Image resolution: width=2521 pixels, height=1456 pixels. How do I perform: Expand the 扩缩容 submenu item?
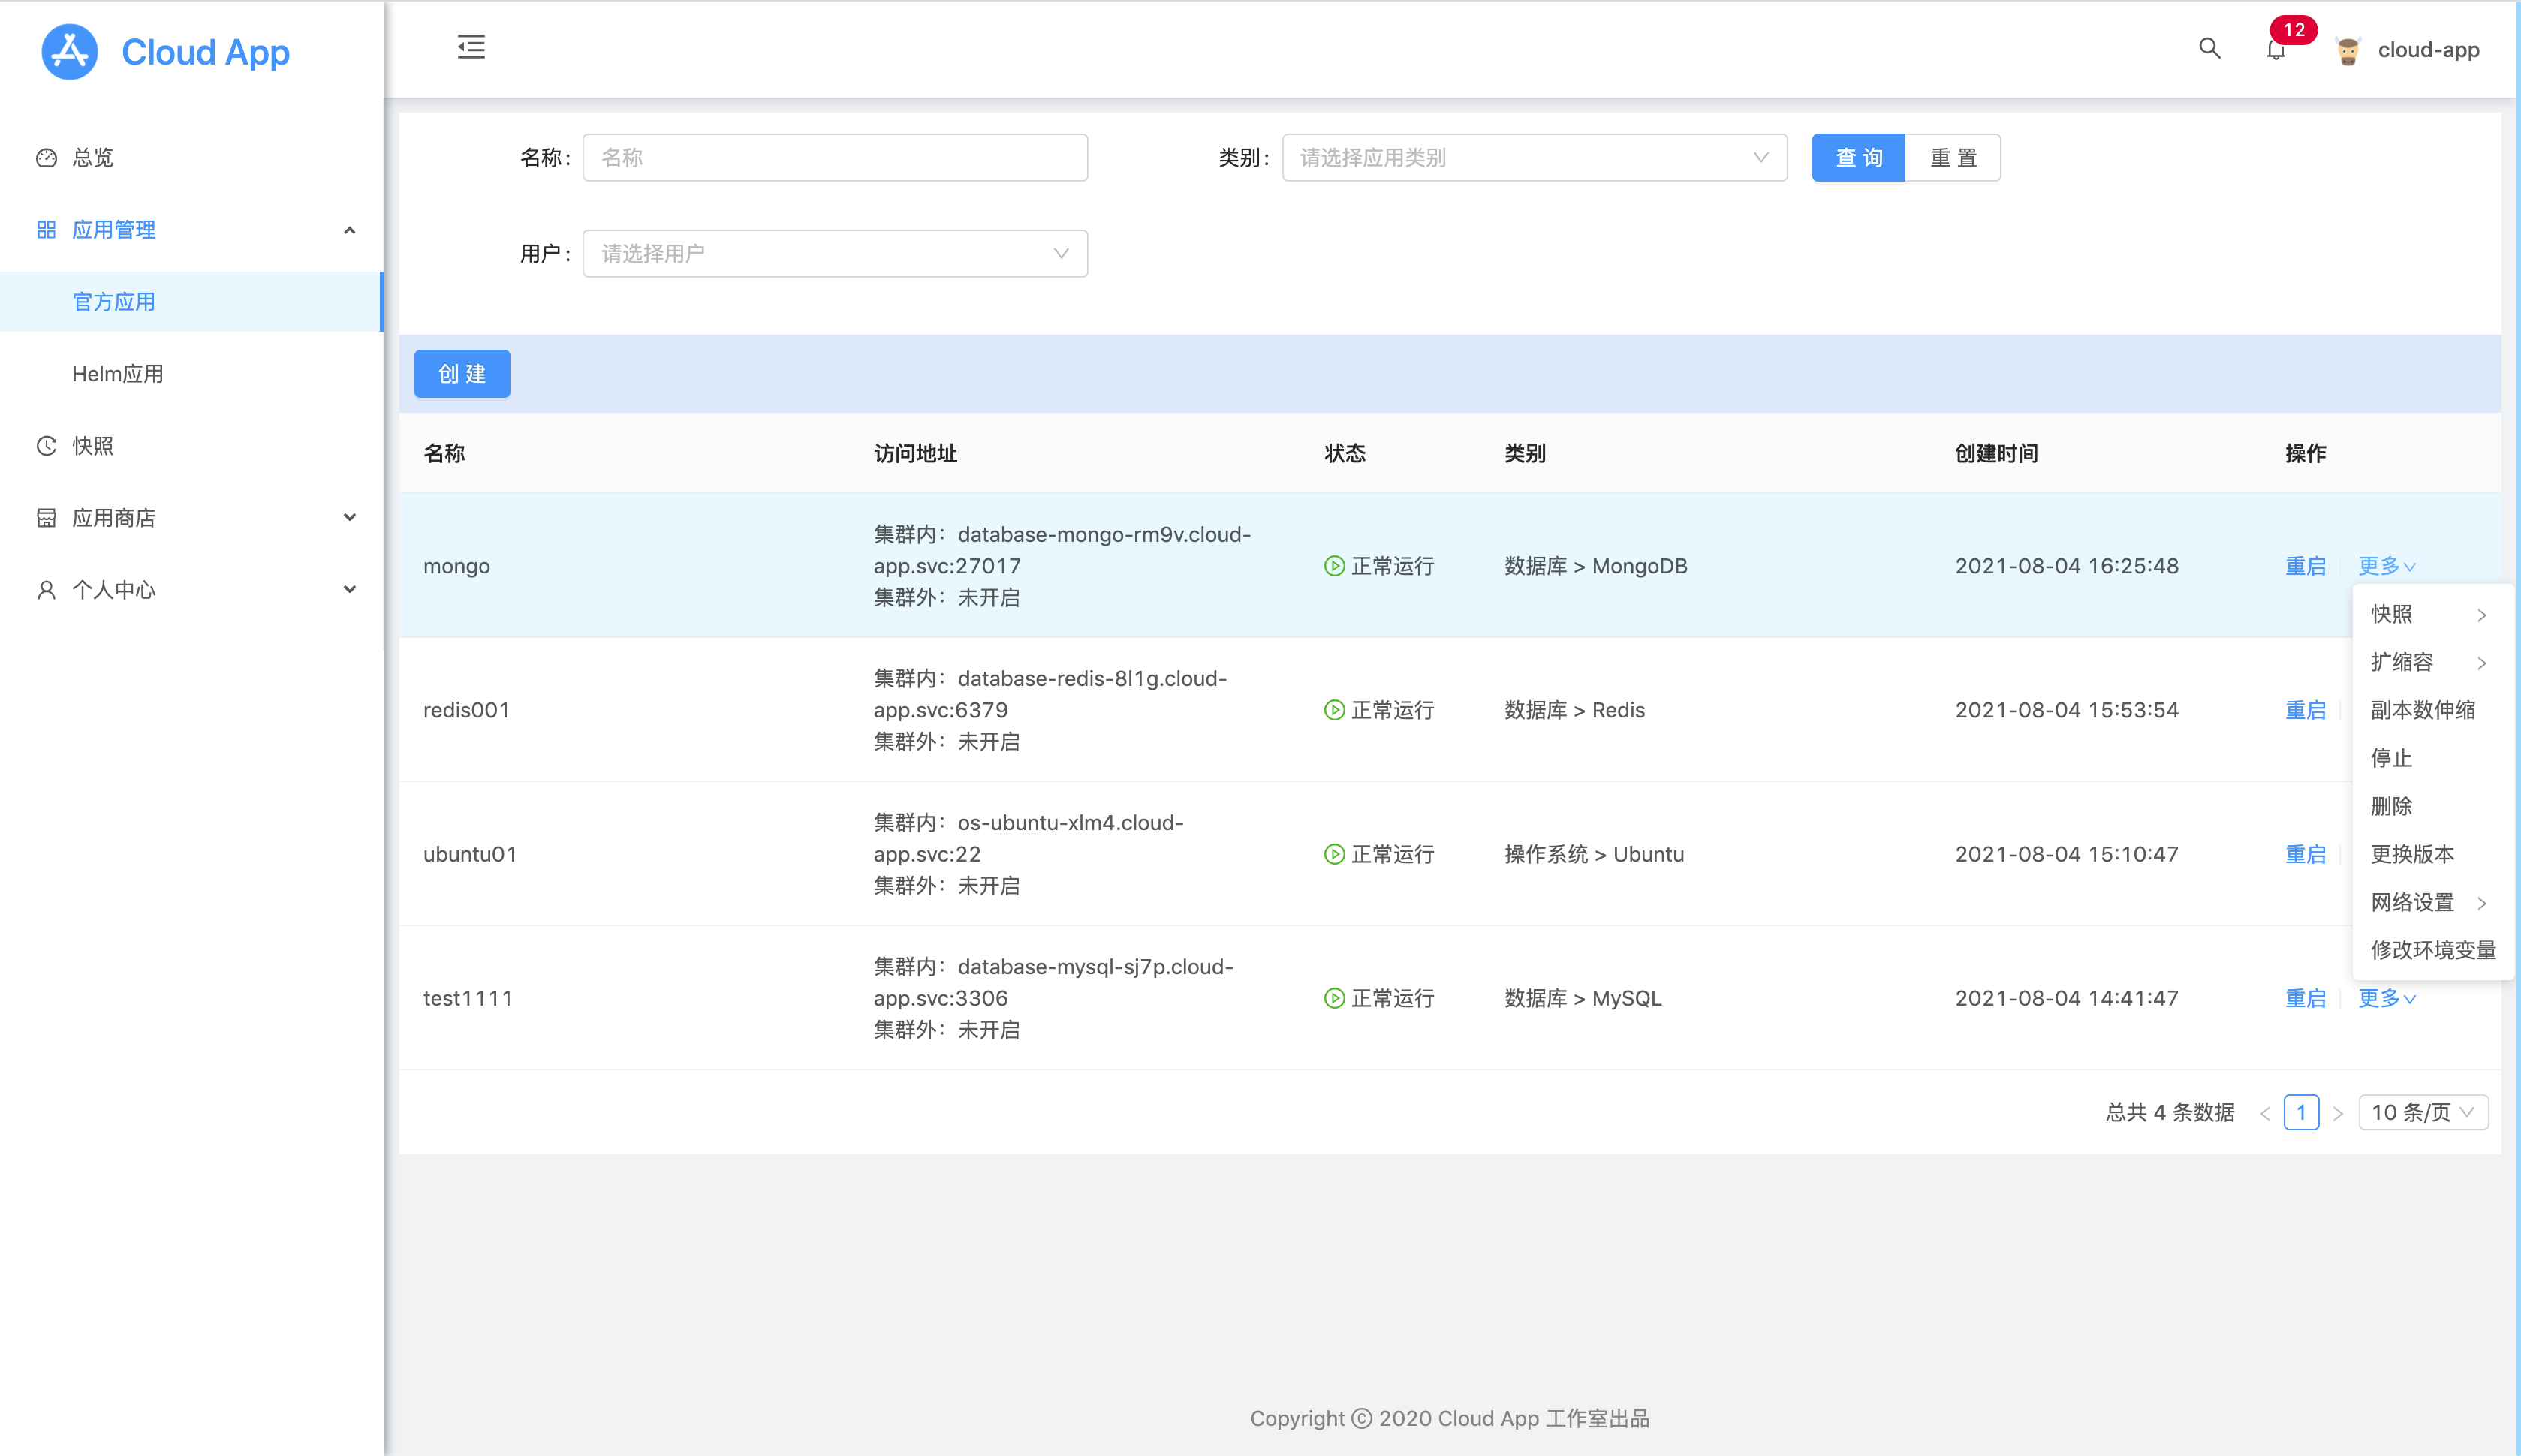click(2432, 662)
